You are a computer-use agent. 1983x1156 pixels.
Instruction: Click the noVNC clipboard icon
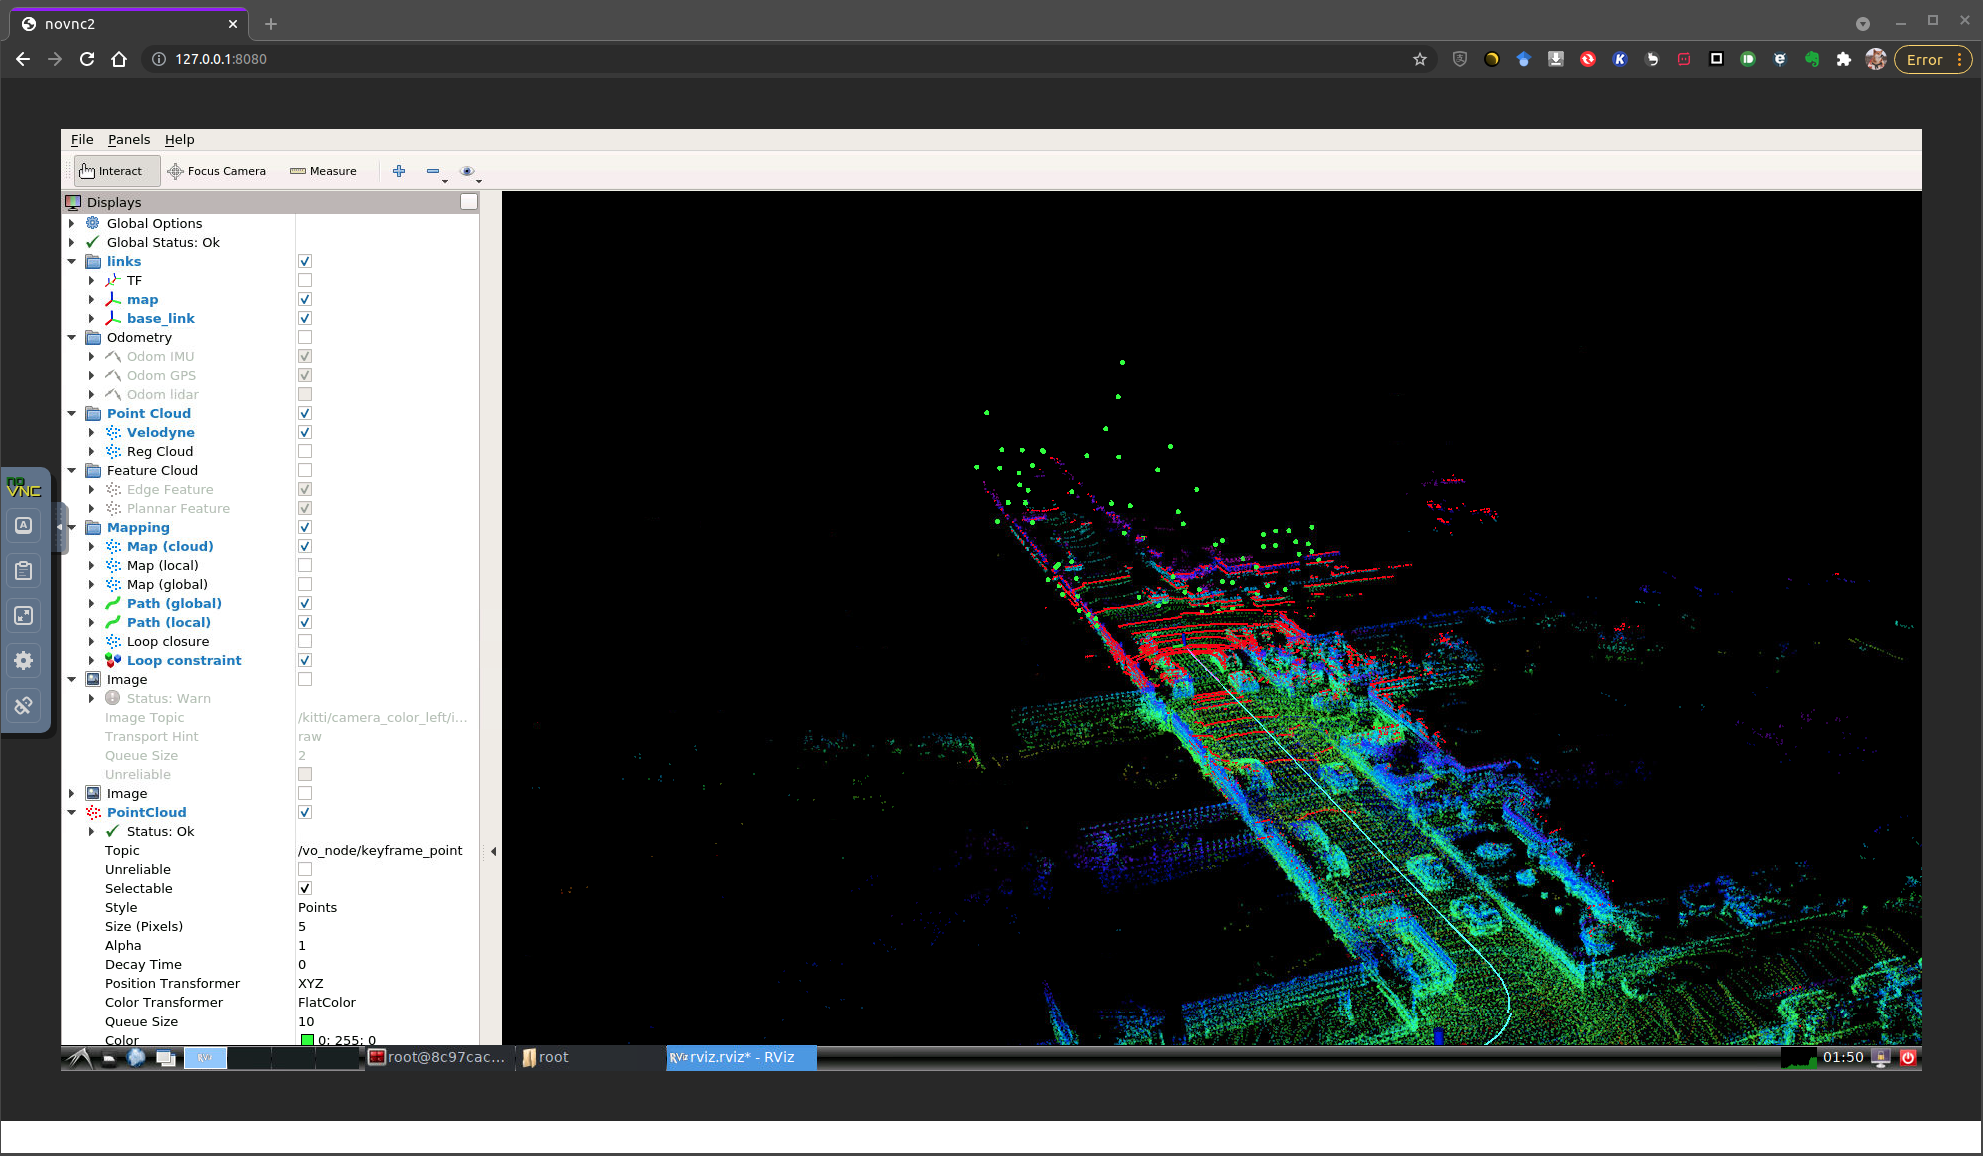[24, 571]
